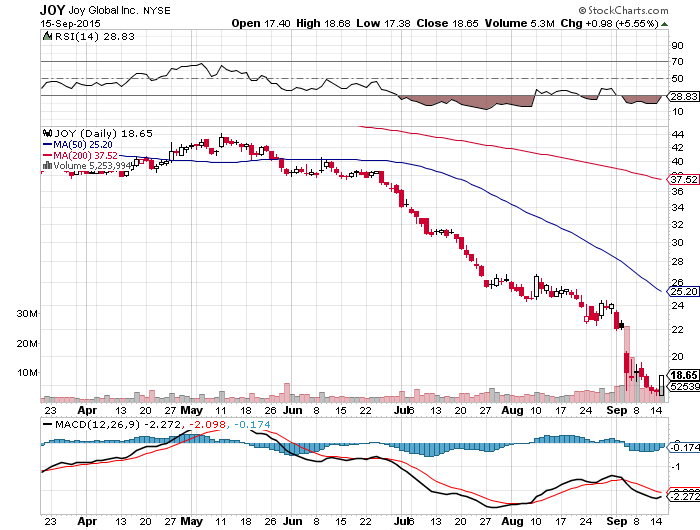Click the 'MA(200) 37.52' legend text
The width and height of the screenshot is (700, 530).
coord(86,155)
